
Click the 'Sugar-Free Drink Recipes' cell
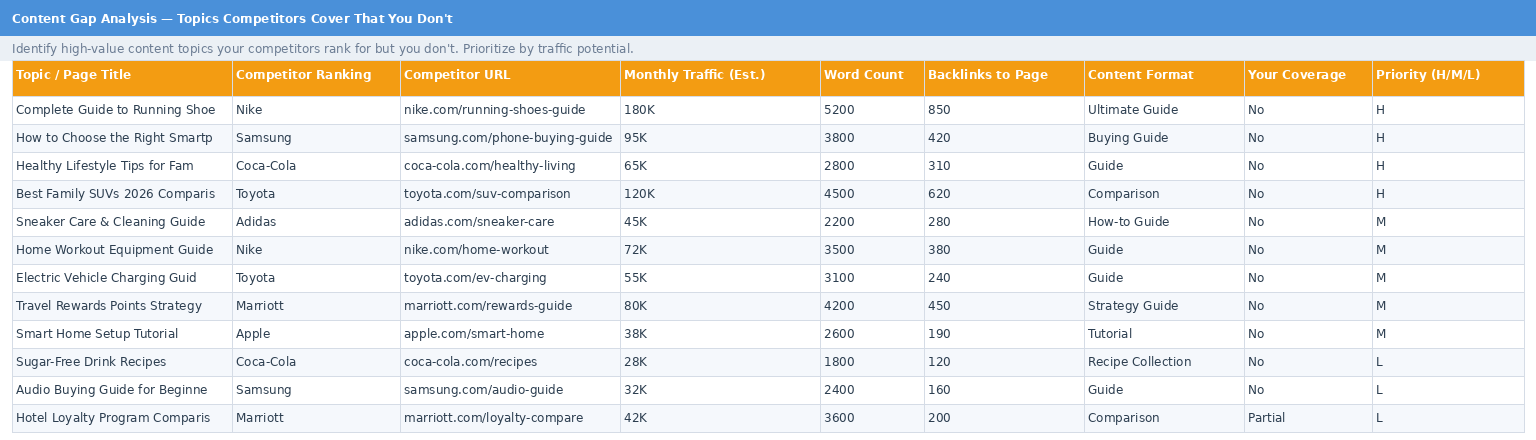coord(122,362)
